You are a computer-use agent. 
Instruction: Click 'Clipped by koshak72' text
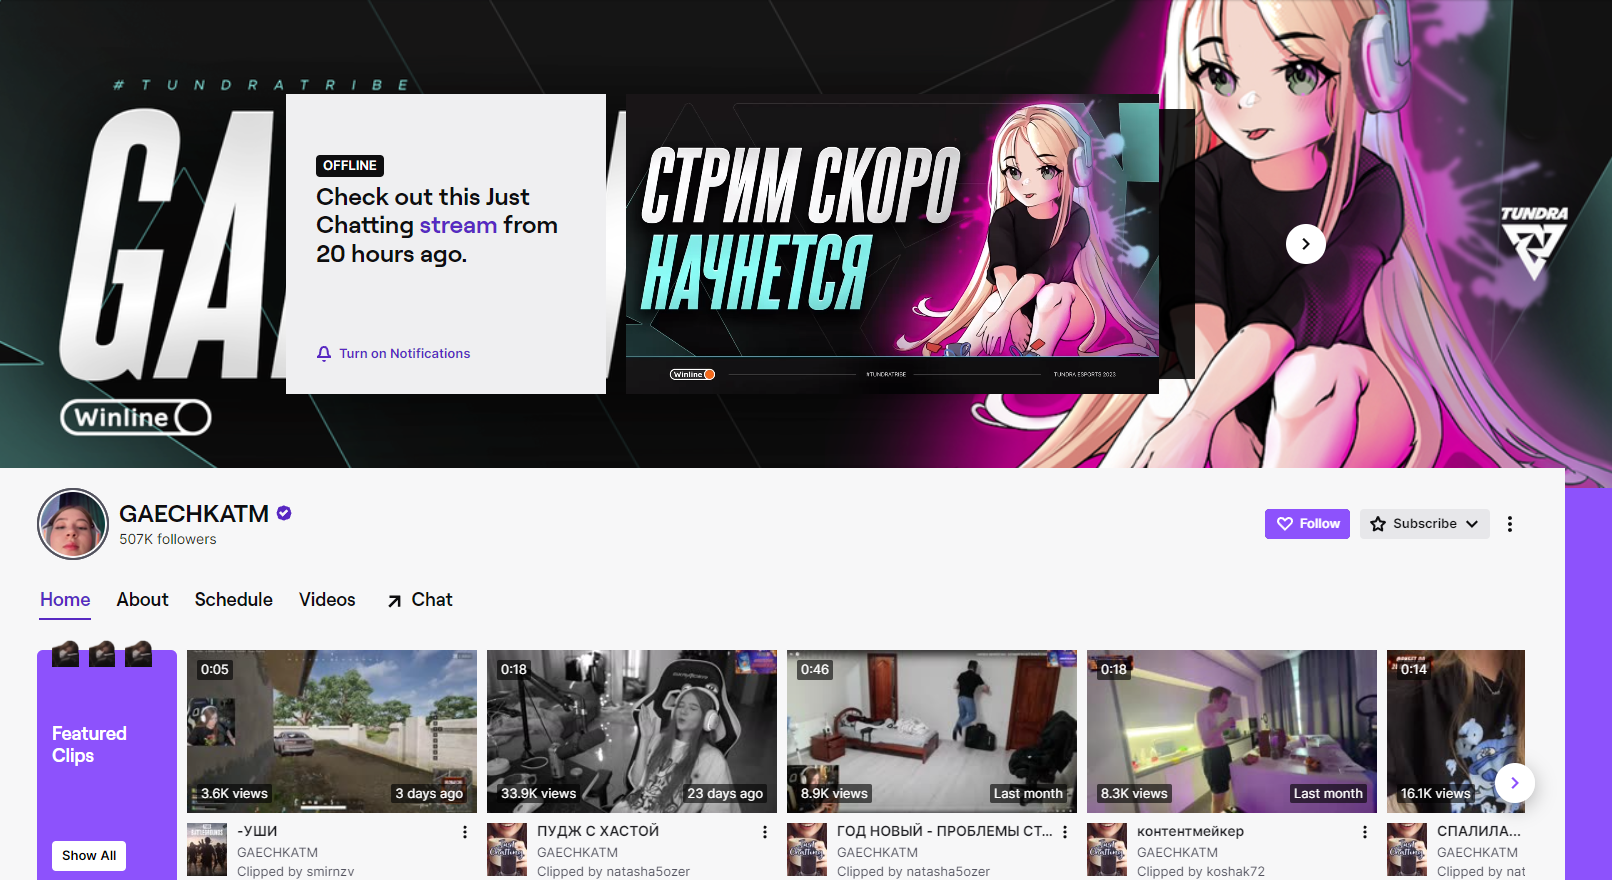pos(1201,872)
